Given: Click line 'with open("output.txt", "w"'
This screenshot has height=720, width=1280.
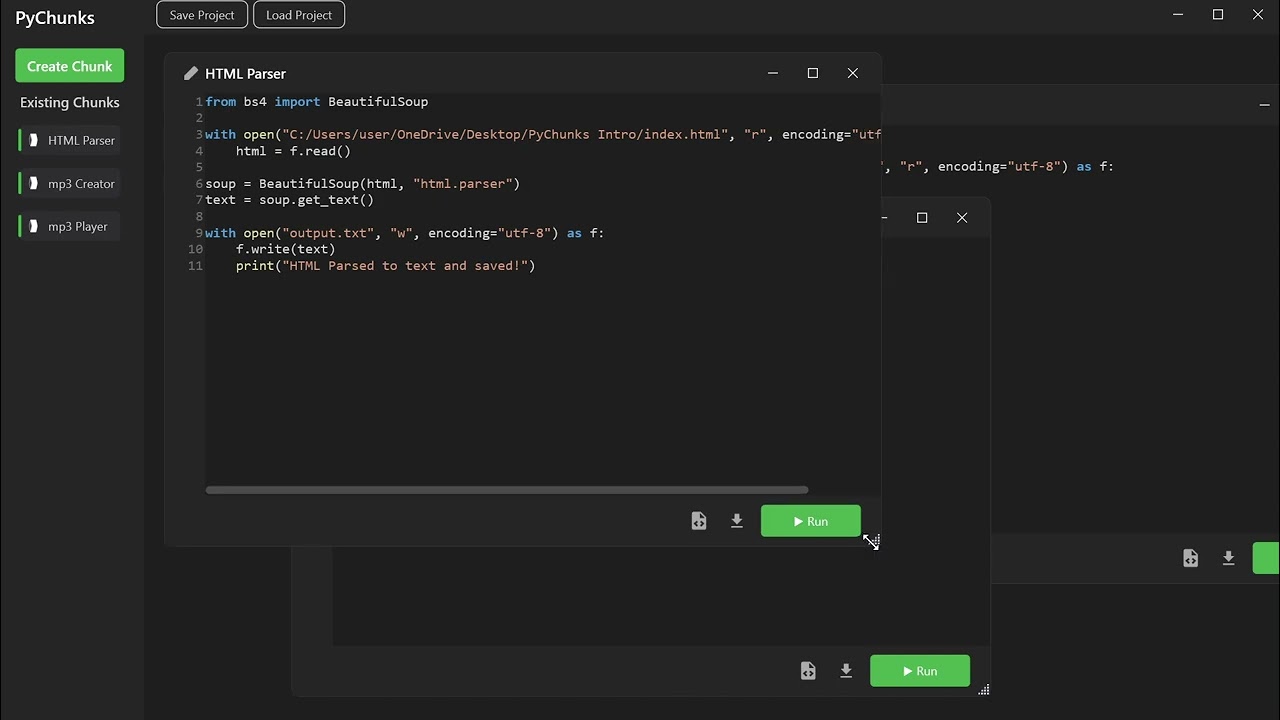Looking at the screenshot, I should pyautogui.click(x=405, y=233).
